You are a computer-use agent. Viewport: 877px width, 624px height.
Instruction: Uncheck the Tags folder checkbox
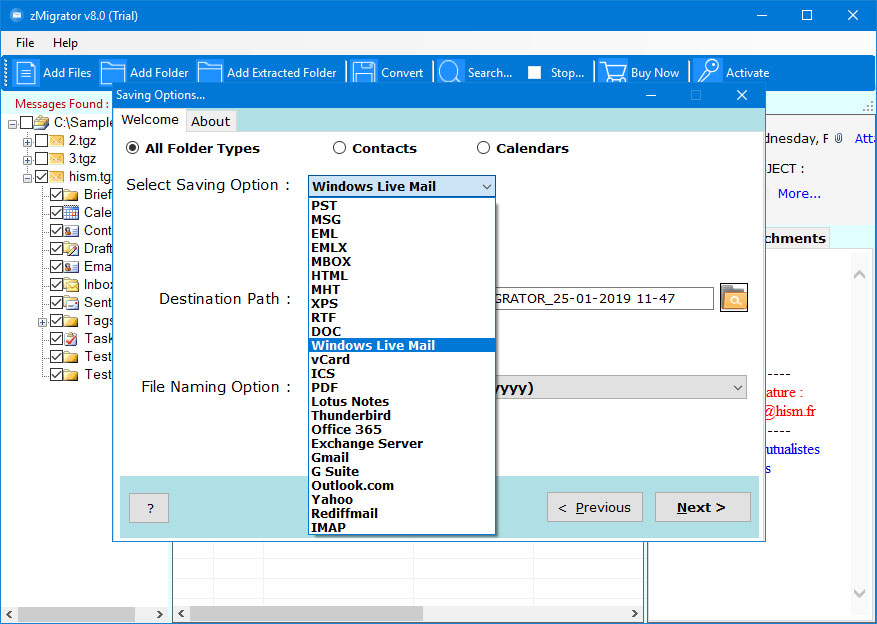point(56,320)
